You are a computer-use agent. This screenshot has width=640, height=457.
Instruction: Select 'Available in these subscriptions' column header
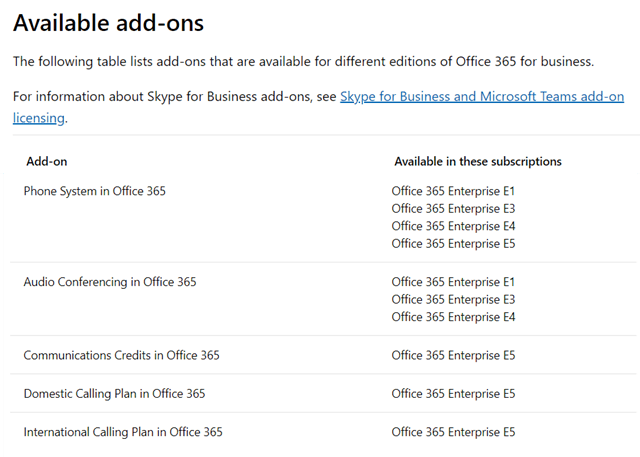point(478,162)
